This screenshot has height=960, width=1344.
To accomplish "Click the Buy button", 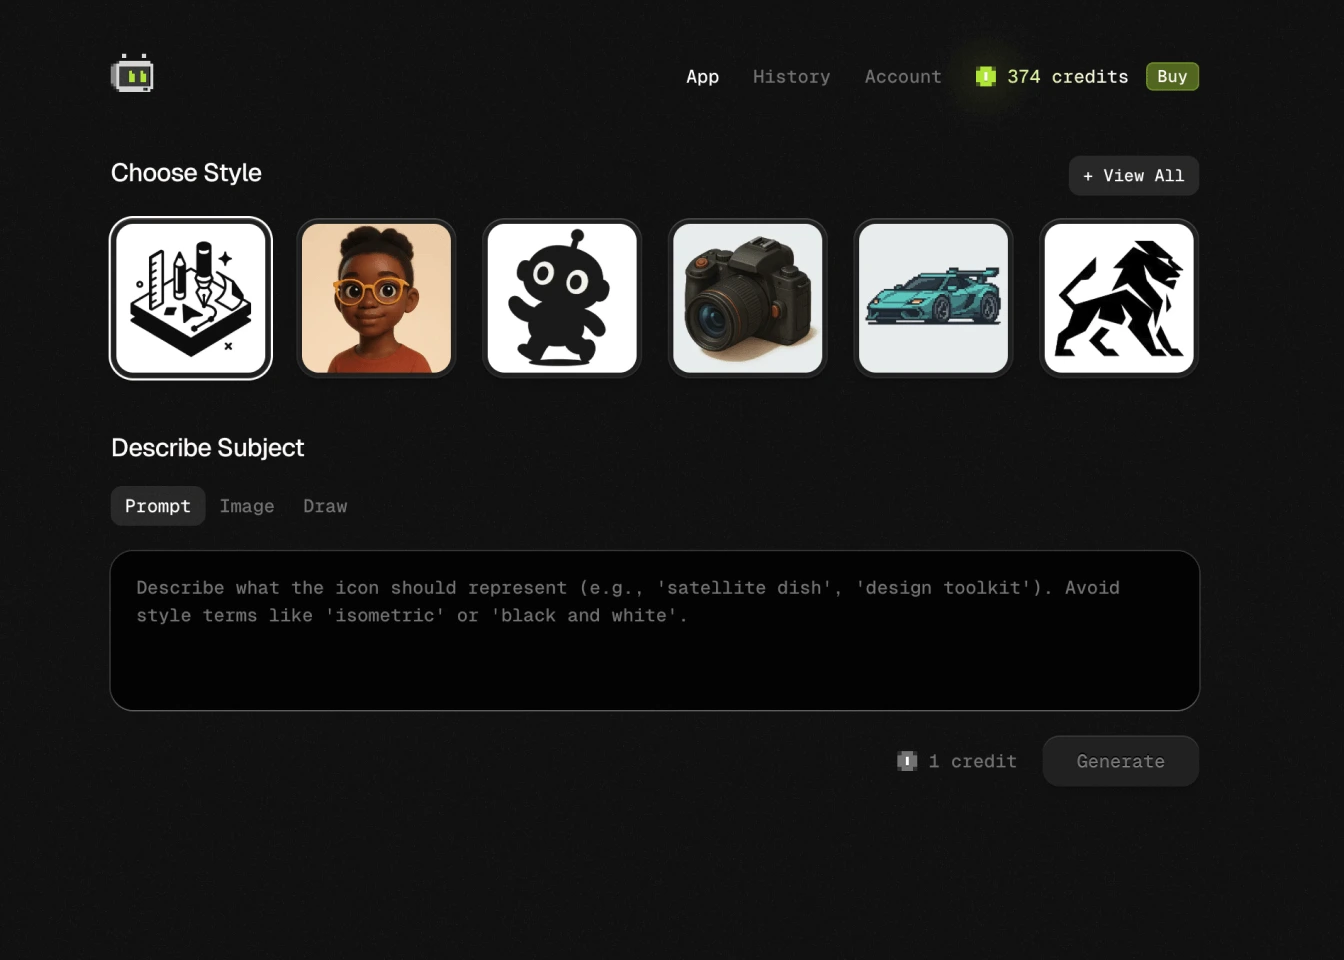I will click(1172, 76).
